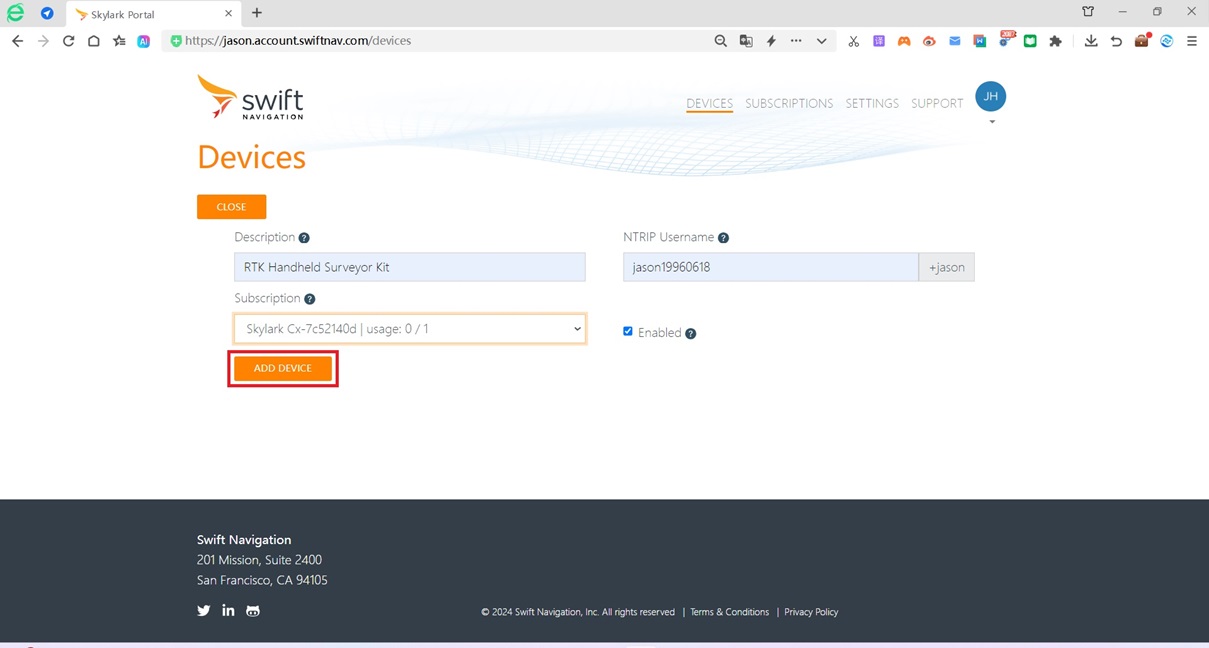Viewport: 1209px width, 648px height.
Task: Click the +jason username suffix
Action: point(947,267)
